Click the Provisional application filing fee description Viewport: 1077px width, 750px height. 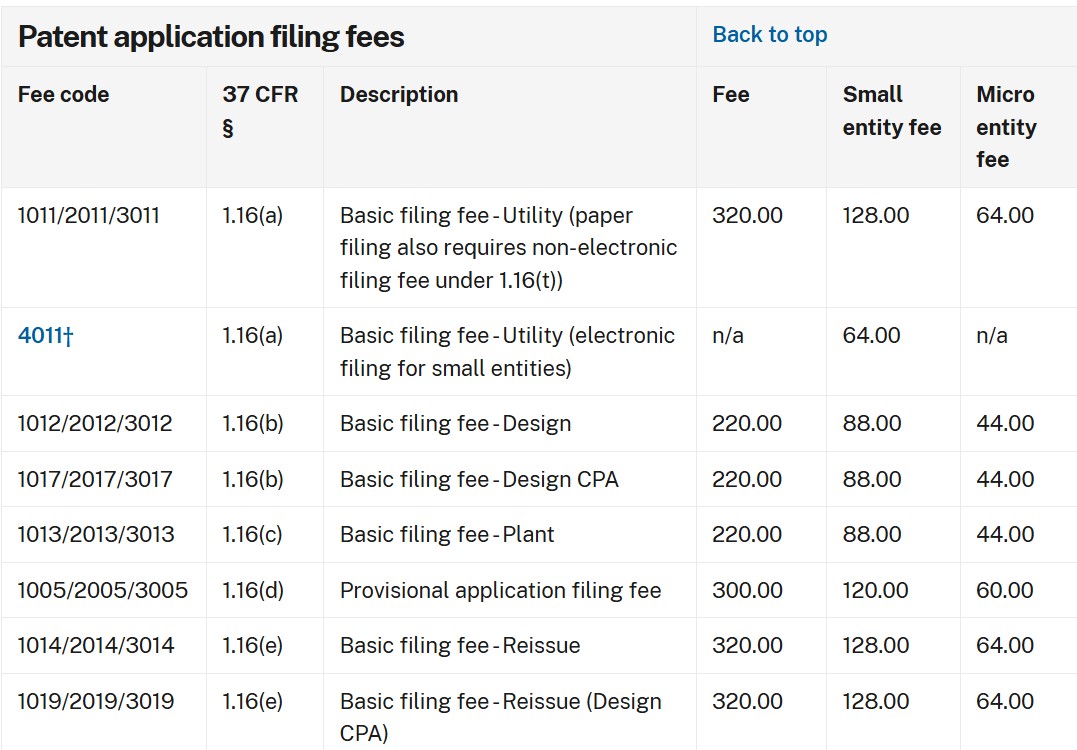click(x=500, y=591)
